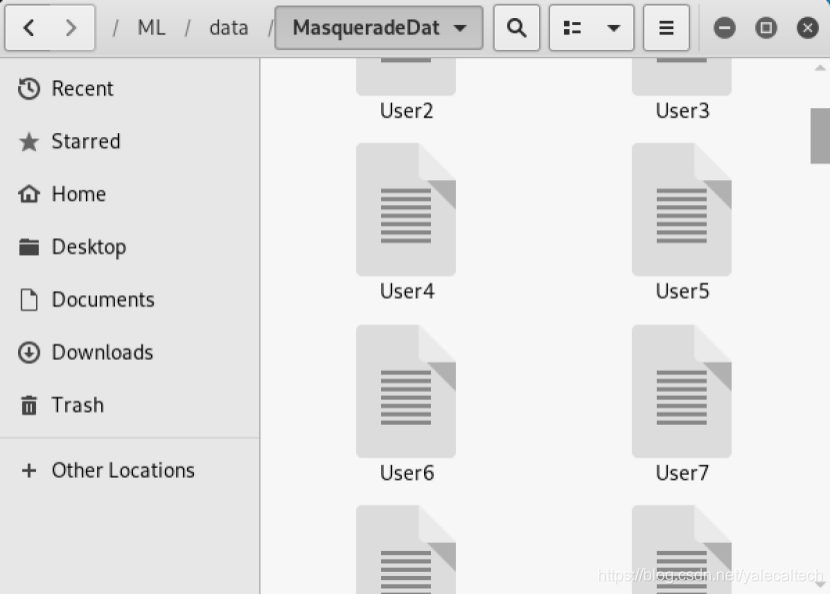Viewport: 832px width, 594px height.
Task: Click the plus icon beside Other Locations
Action: tap(29, 470)
